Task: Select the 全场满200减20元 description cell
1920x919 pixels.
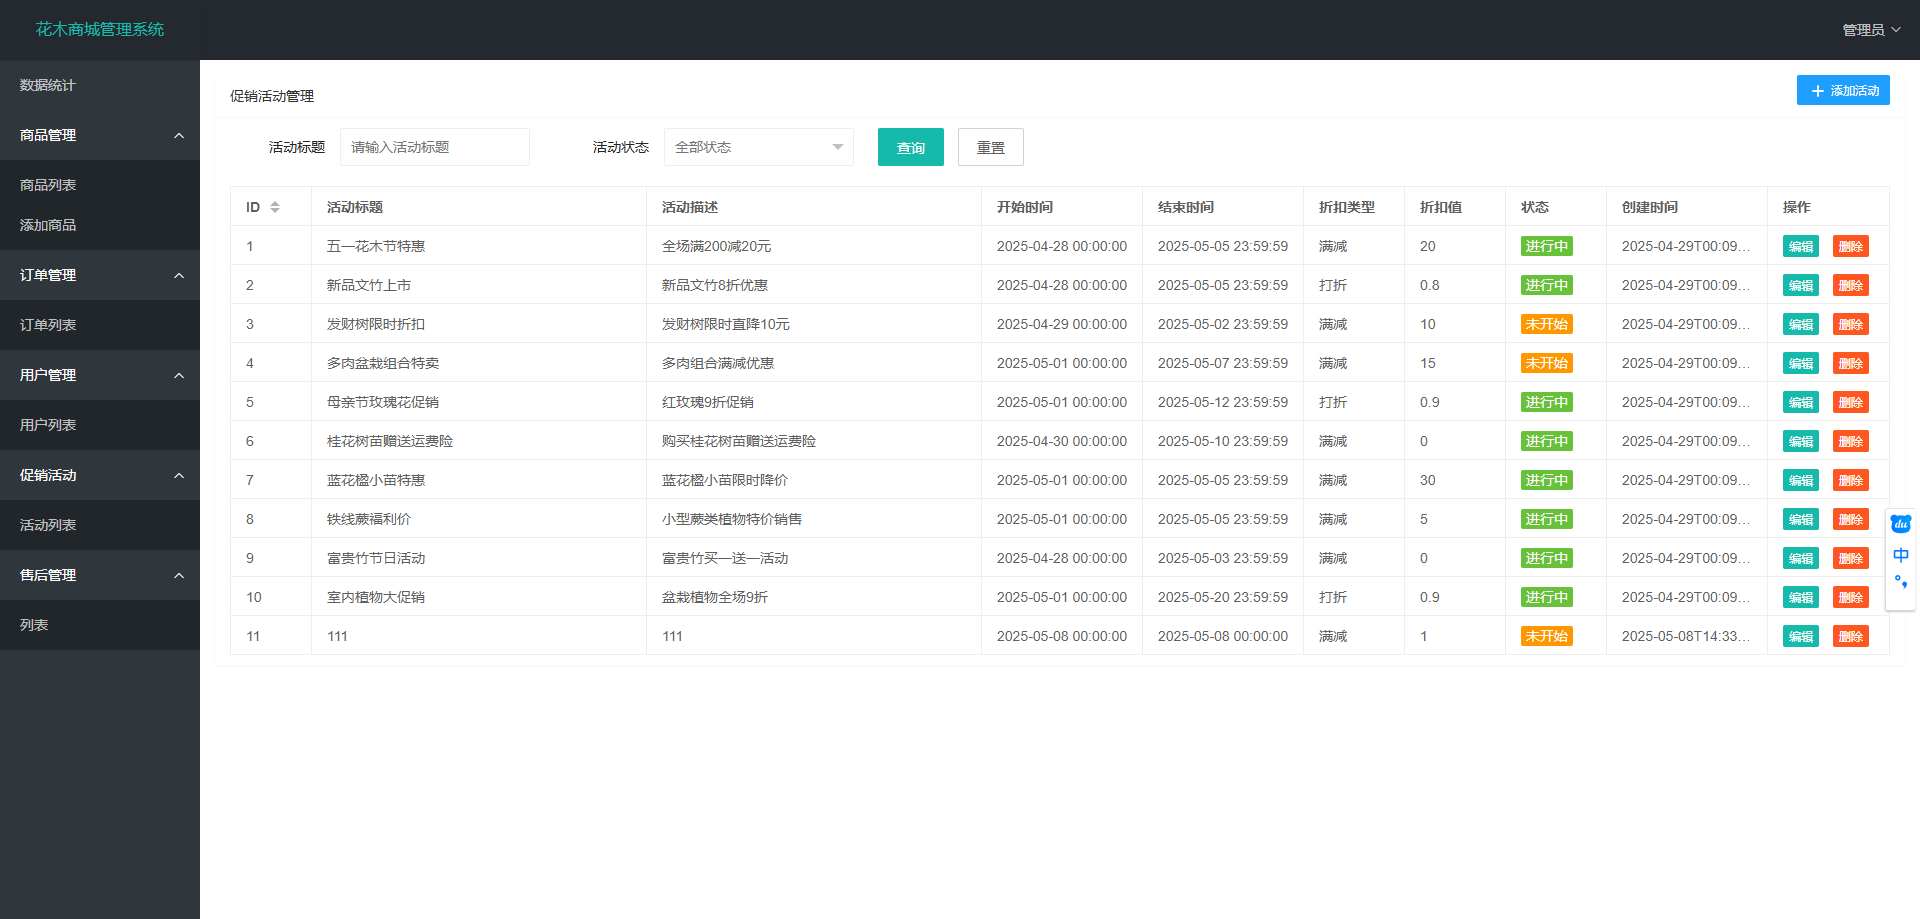Action: (814, 246)
